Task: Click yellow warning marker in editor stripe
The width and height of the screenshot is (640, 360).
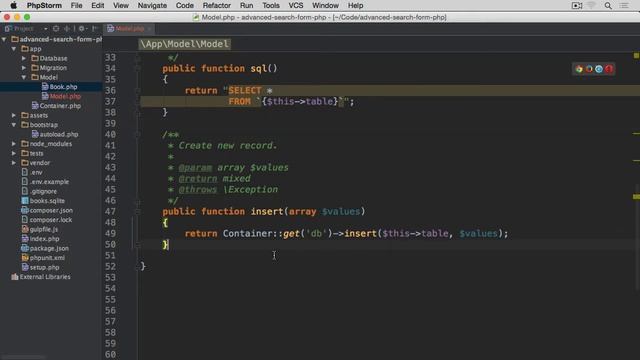Action: click(x=636, y=56)
